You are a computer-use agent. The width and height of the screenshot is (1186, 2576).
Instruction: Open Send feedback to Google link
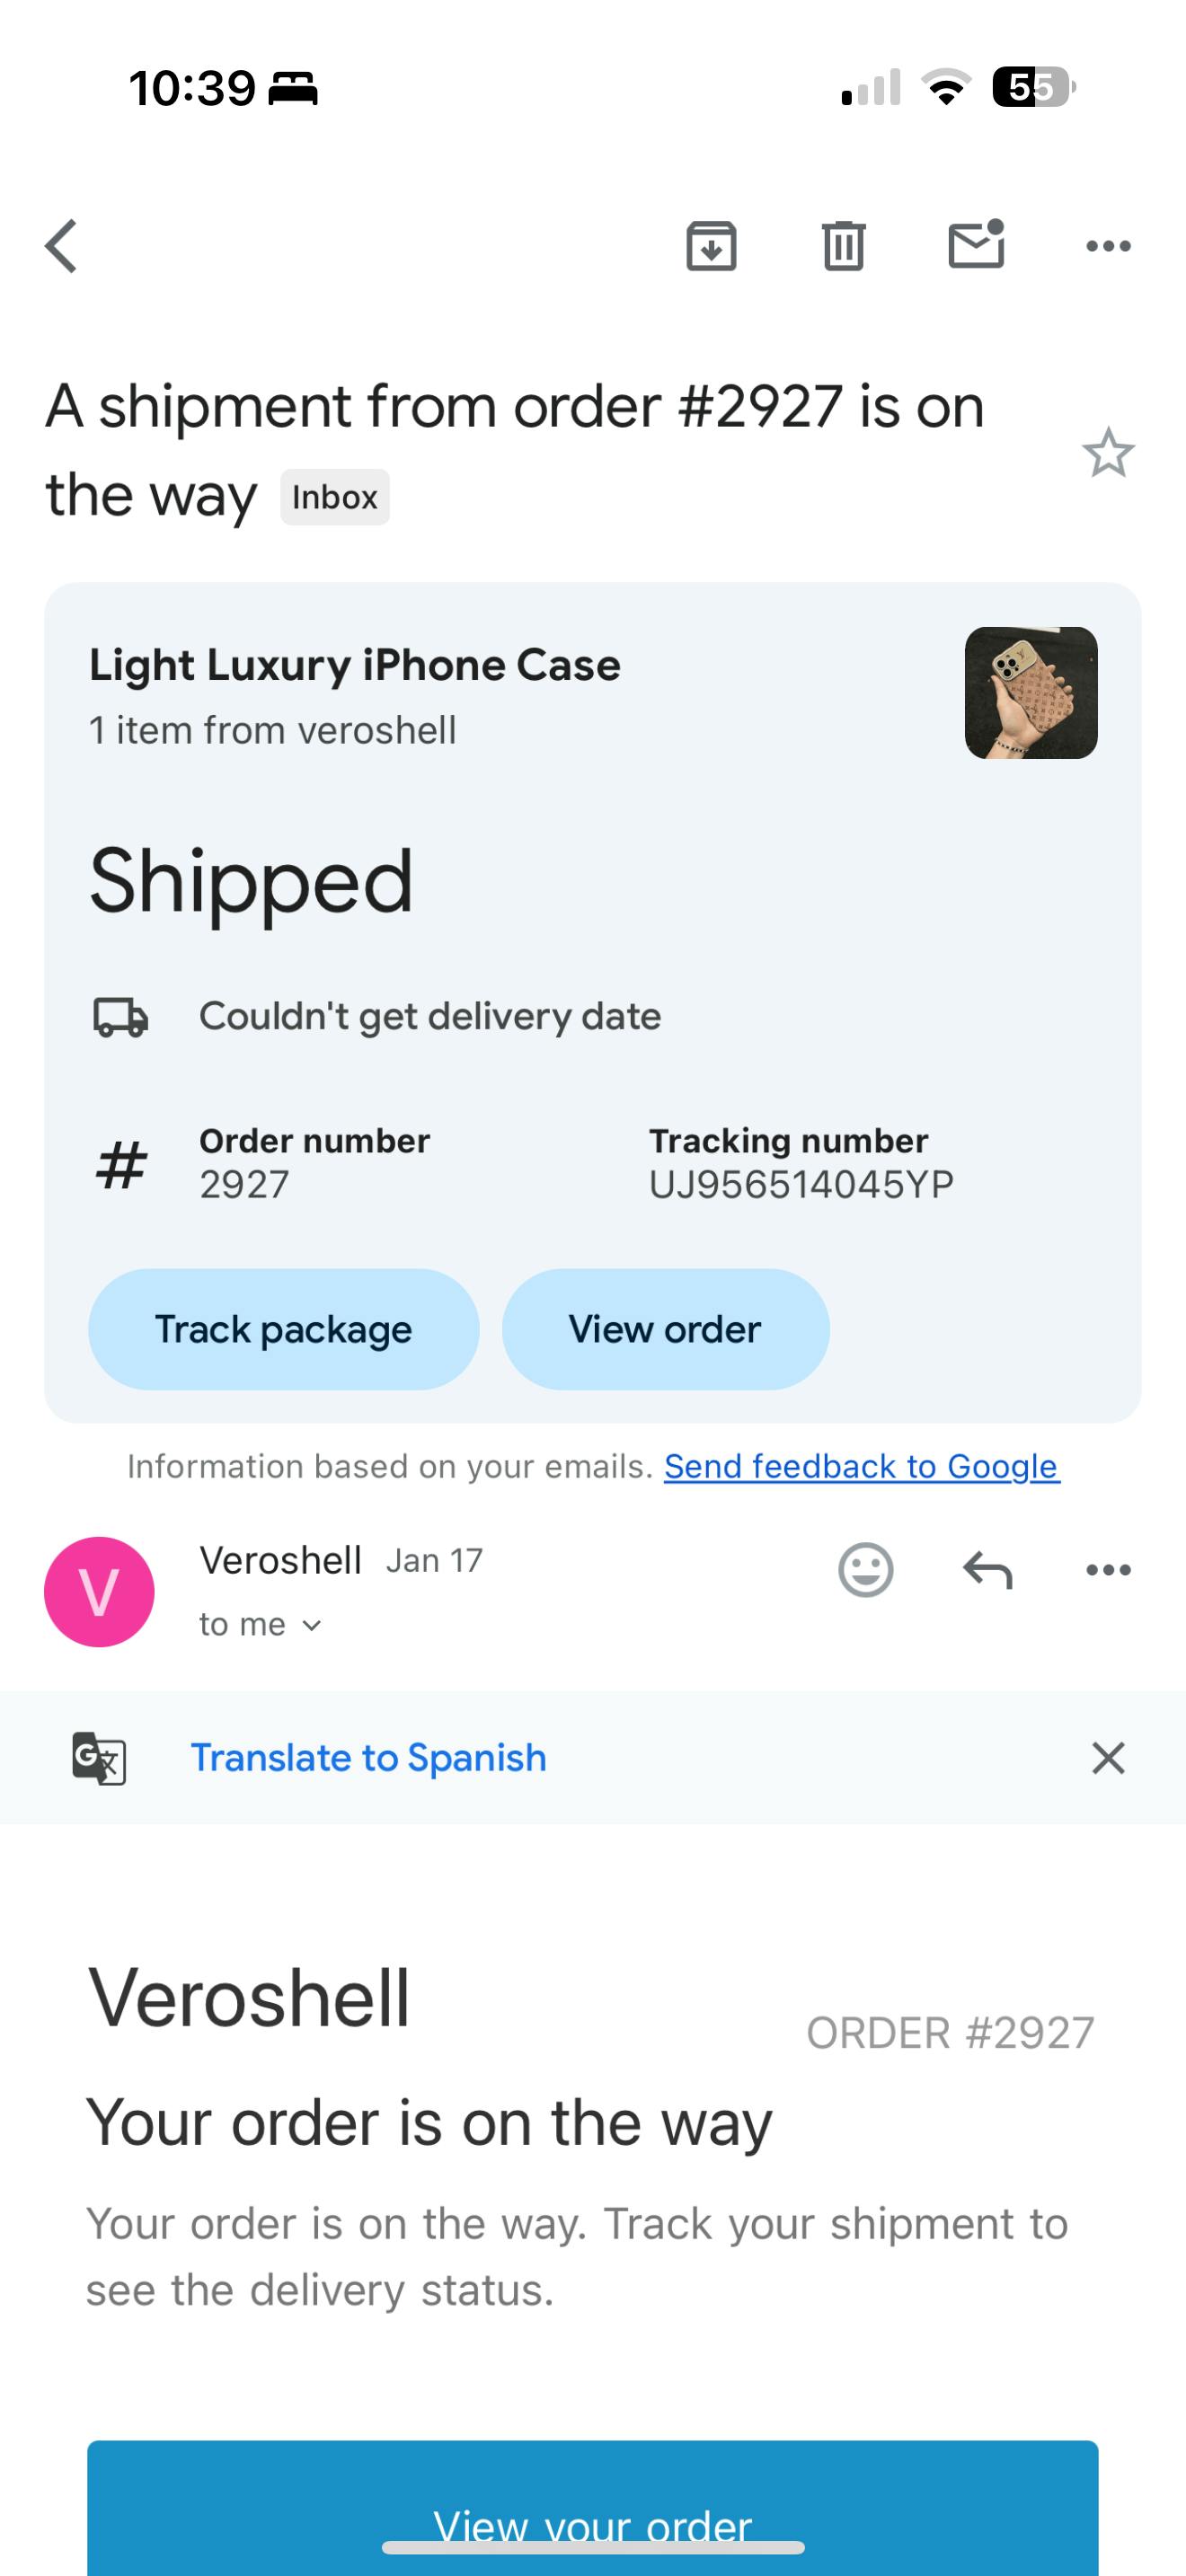tap(861, 1466)
